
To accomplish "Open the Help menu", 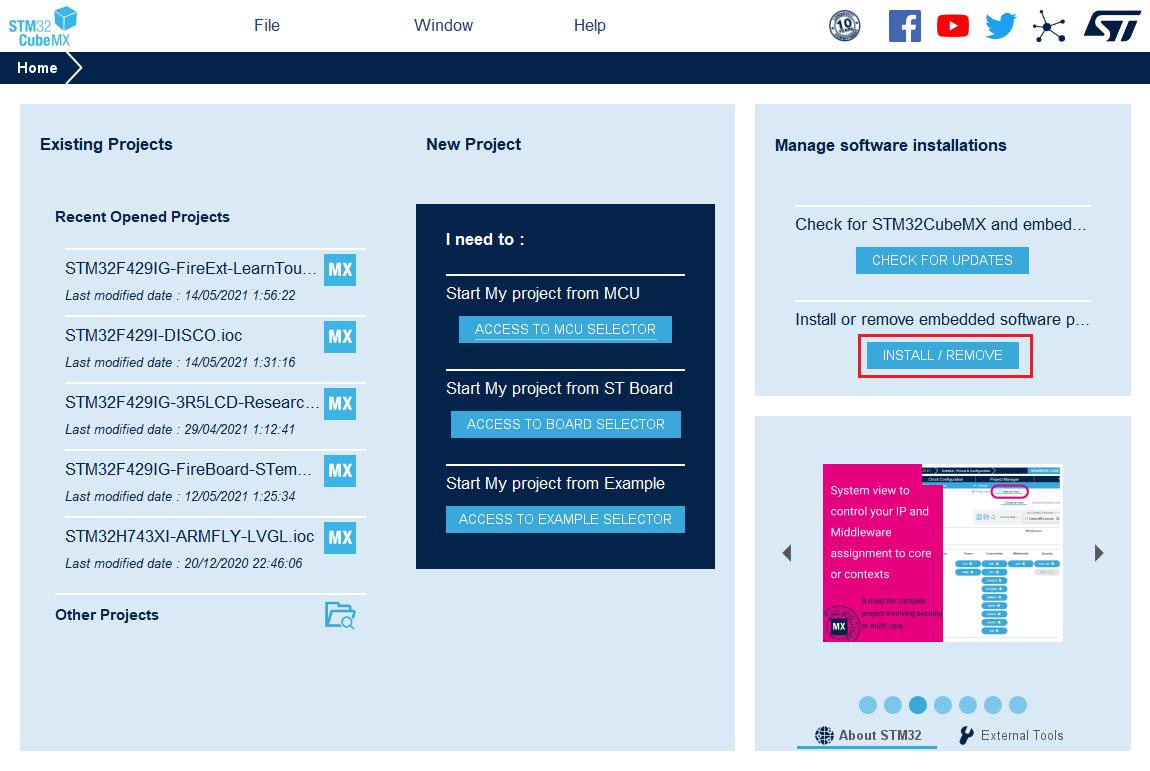I will click(590, 26).
